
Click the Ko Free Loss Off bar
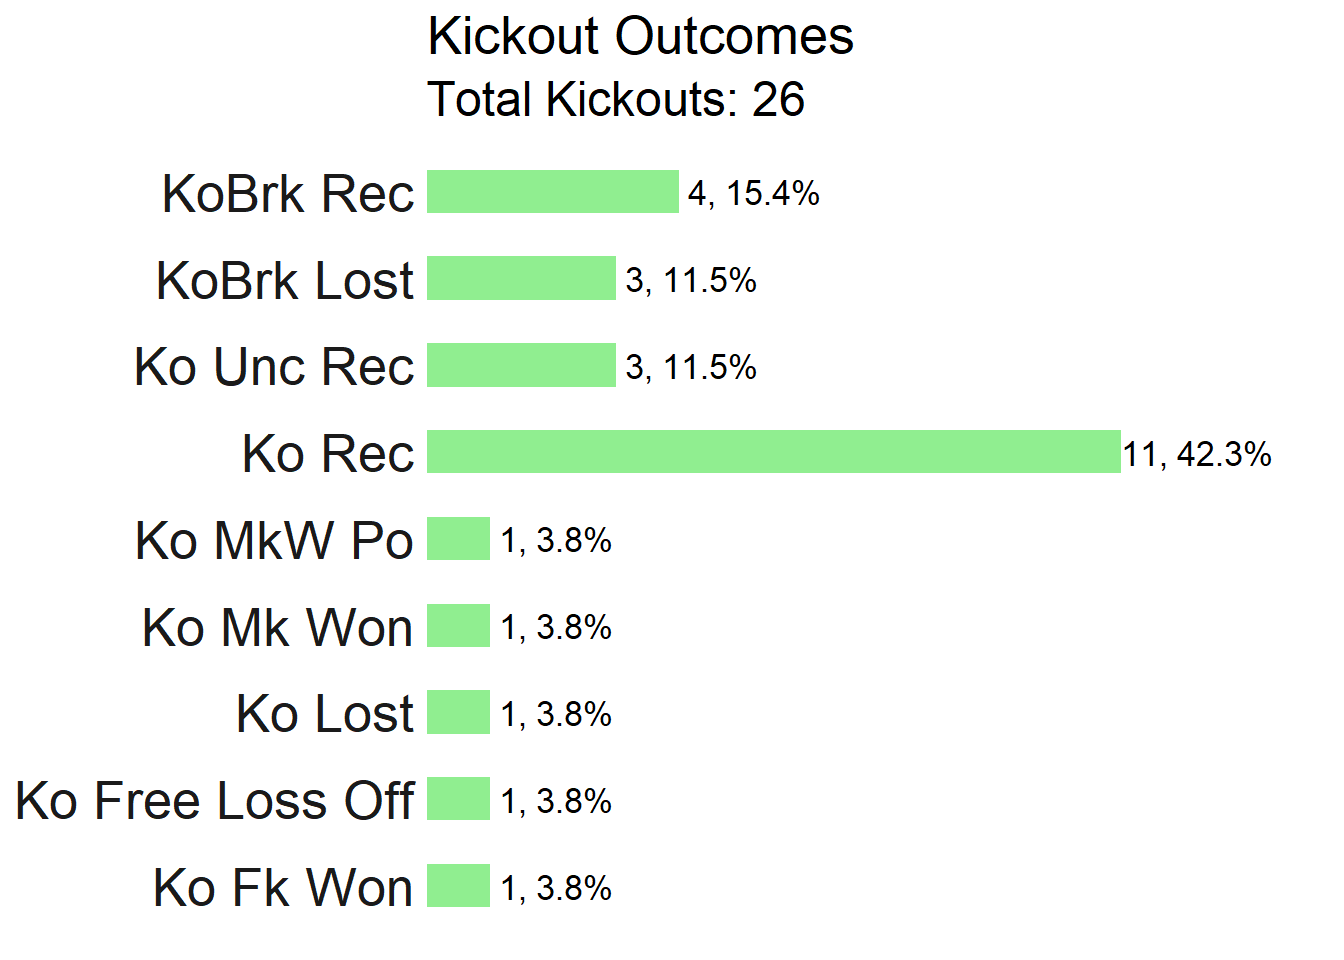point(458,799)
